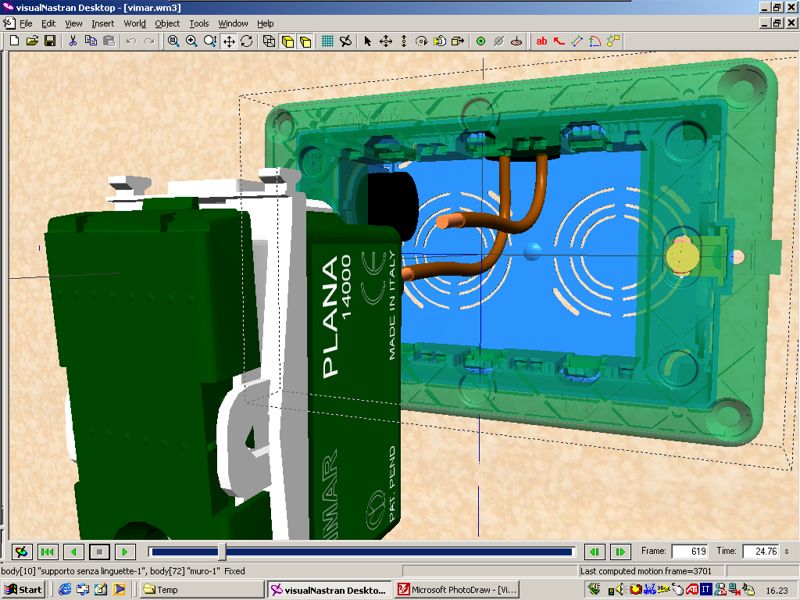Switch to Temp folder taskbar button
This screenshot has height=600, width=800.
click(x=202, y=590)
